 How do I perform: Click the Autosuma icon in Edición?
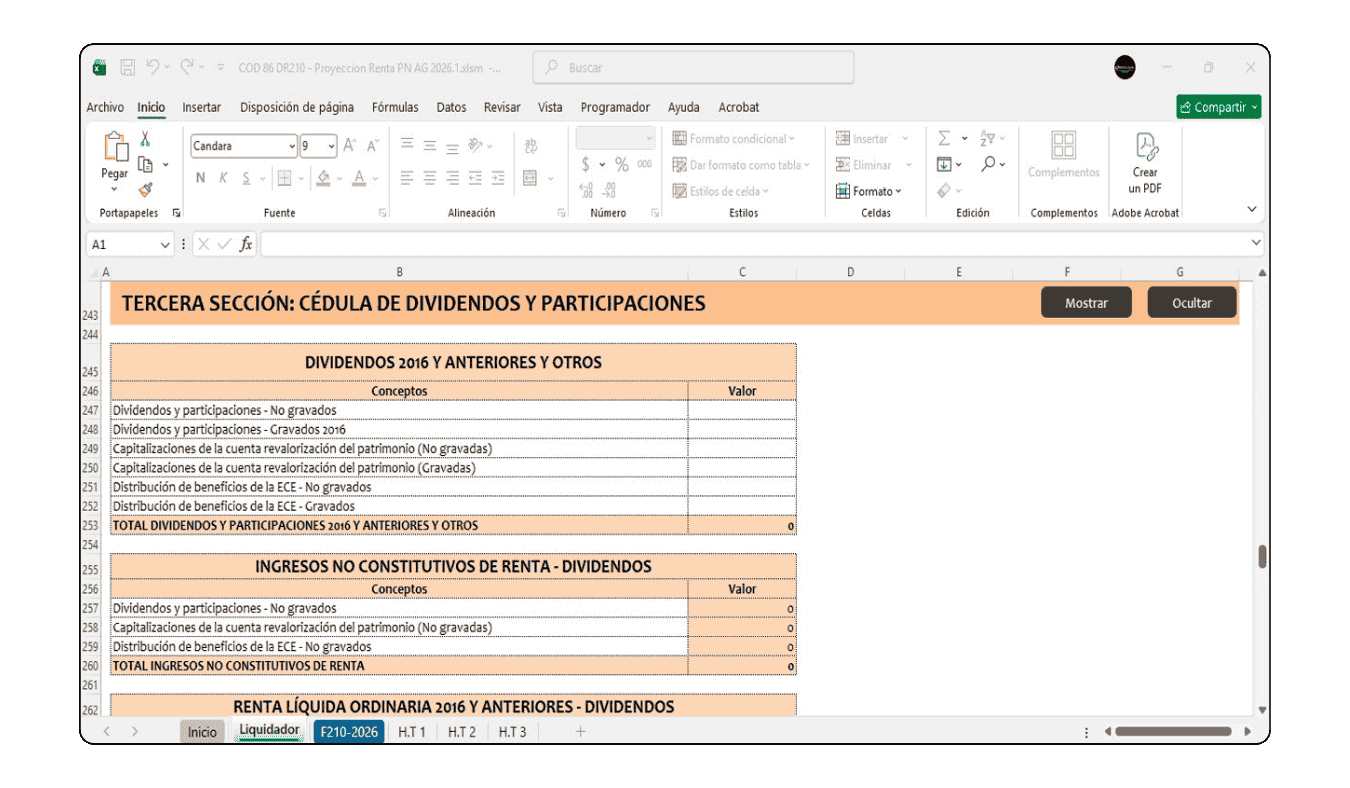tap(943, 137)
